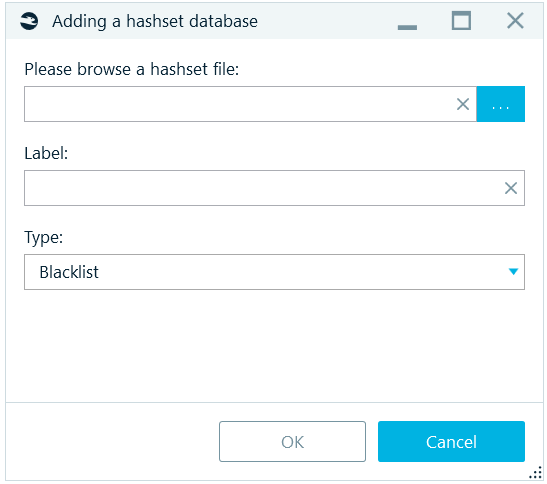Click the Label: caption text

pos(46,153)
